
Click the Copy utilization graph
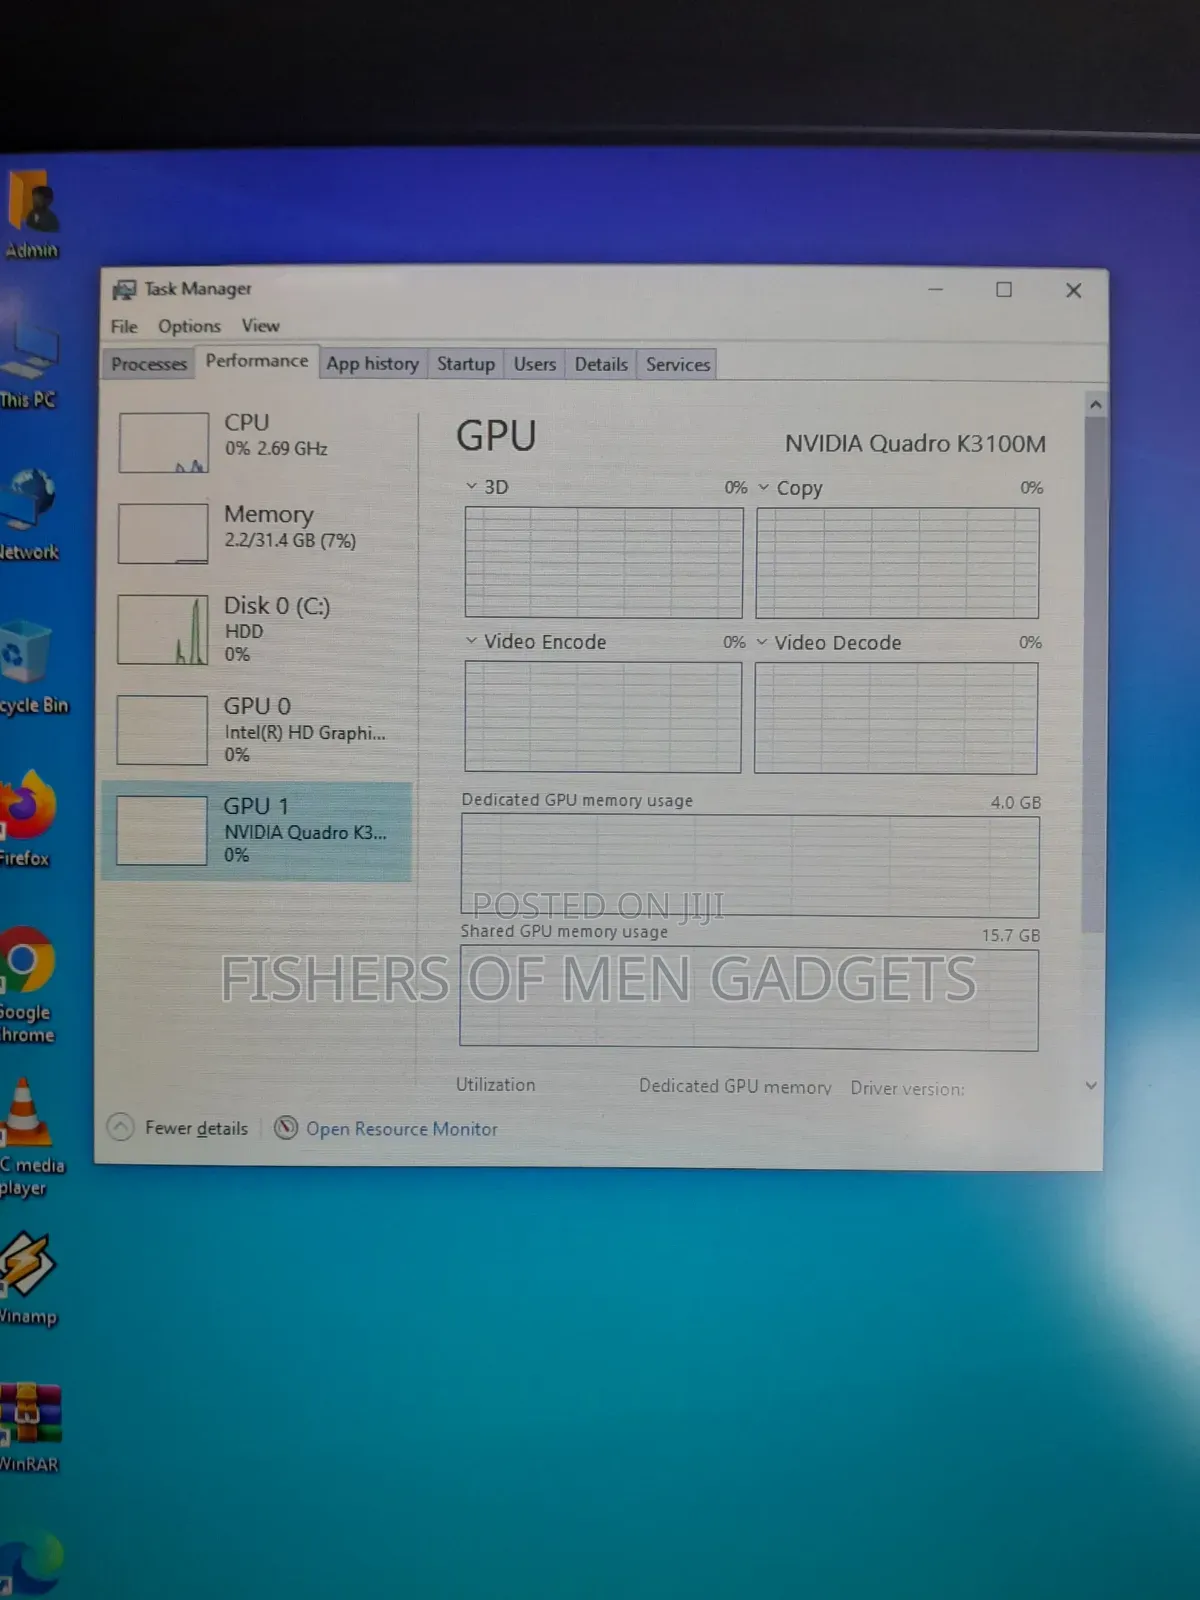point(897,563)
